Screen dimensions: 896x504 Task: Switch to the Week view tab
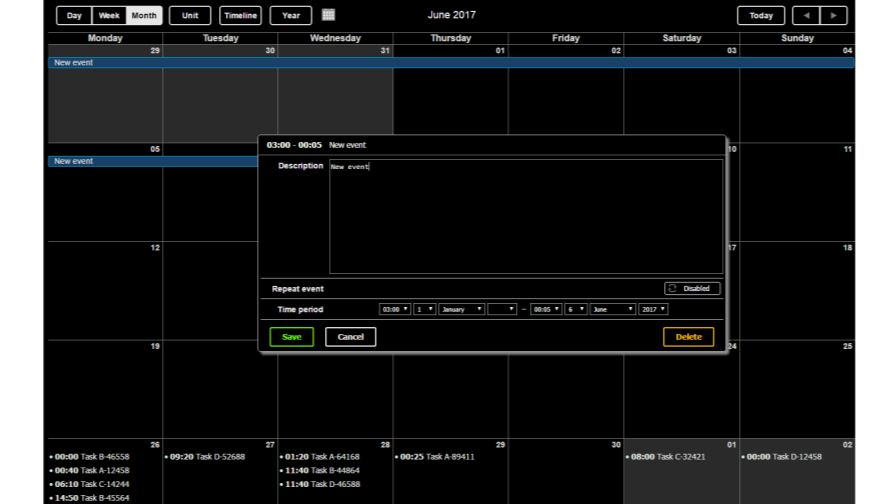point(109,15)
